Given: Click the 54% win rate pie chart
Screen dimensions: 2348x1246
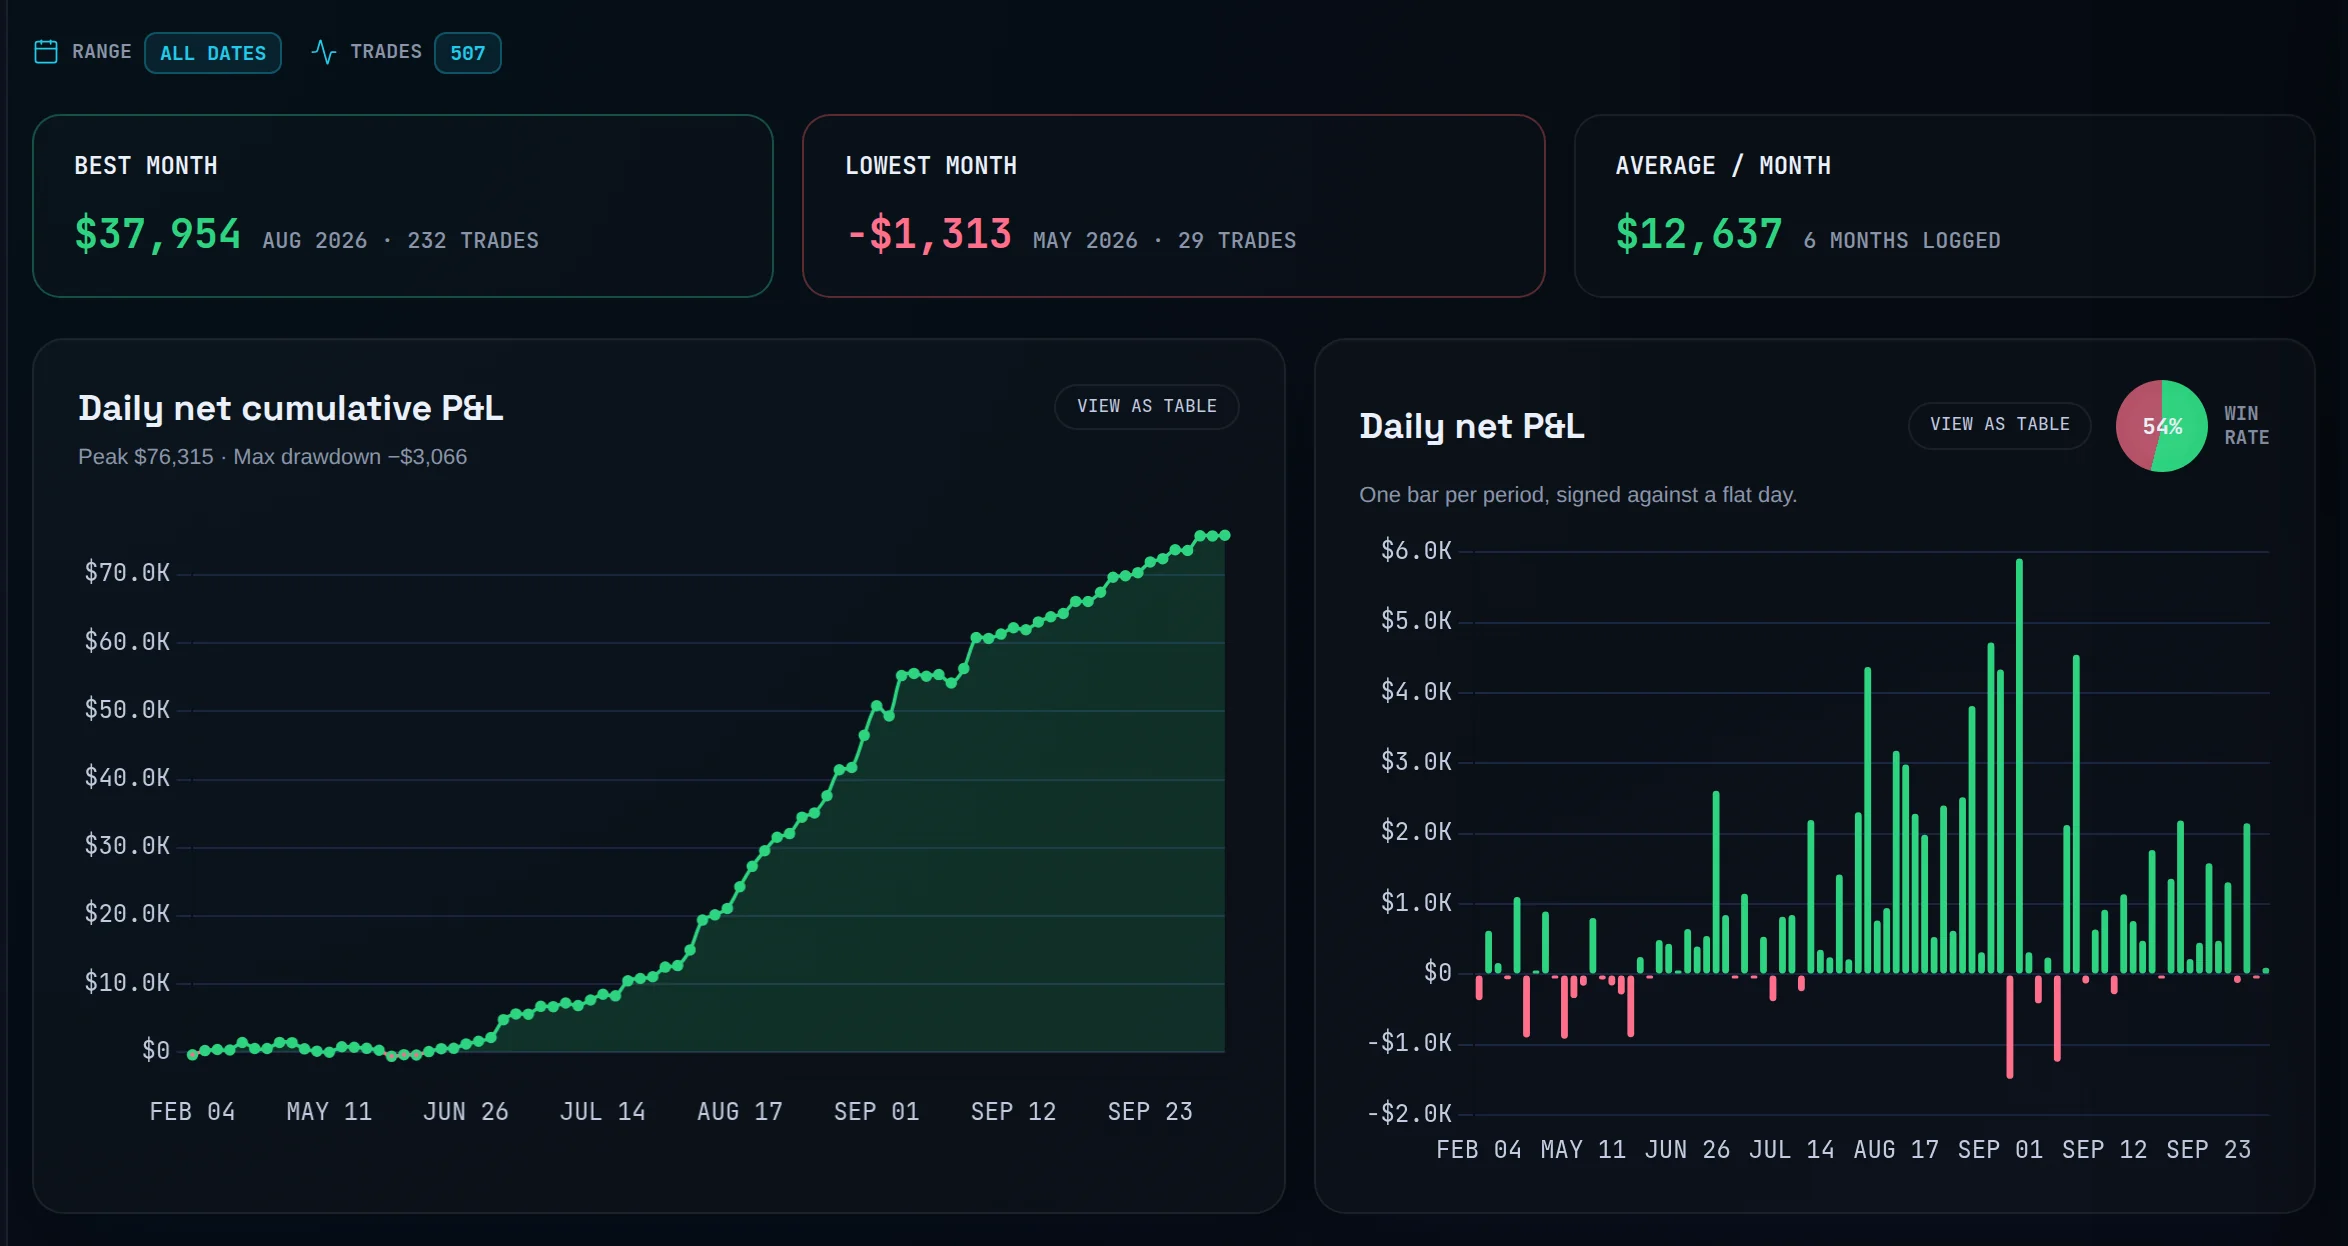Looking at the screenshot, I should (x=2161, y=426).
